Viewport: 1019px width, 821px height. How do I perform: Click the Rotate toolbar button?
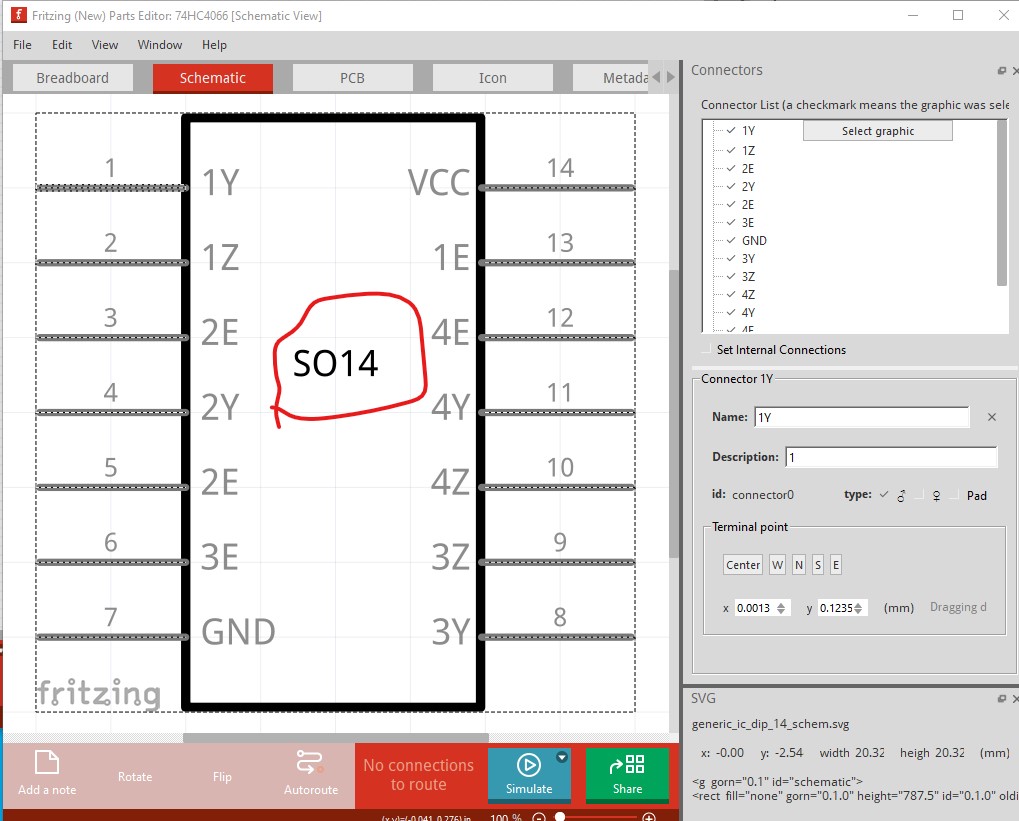135,777
